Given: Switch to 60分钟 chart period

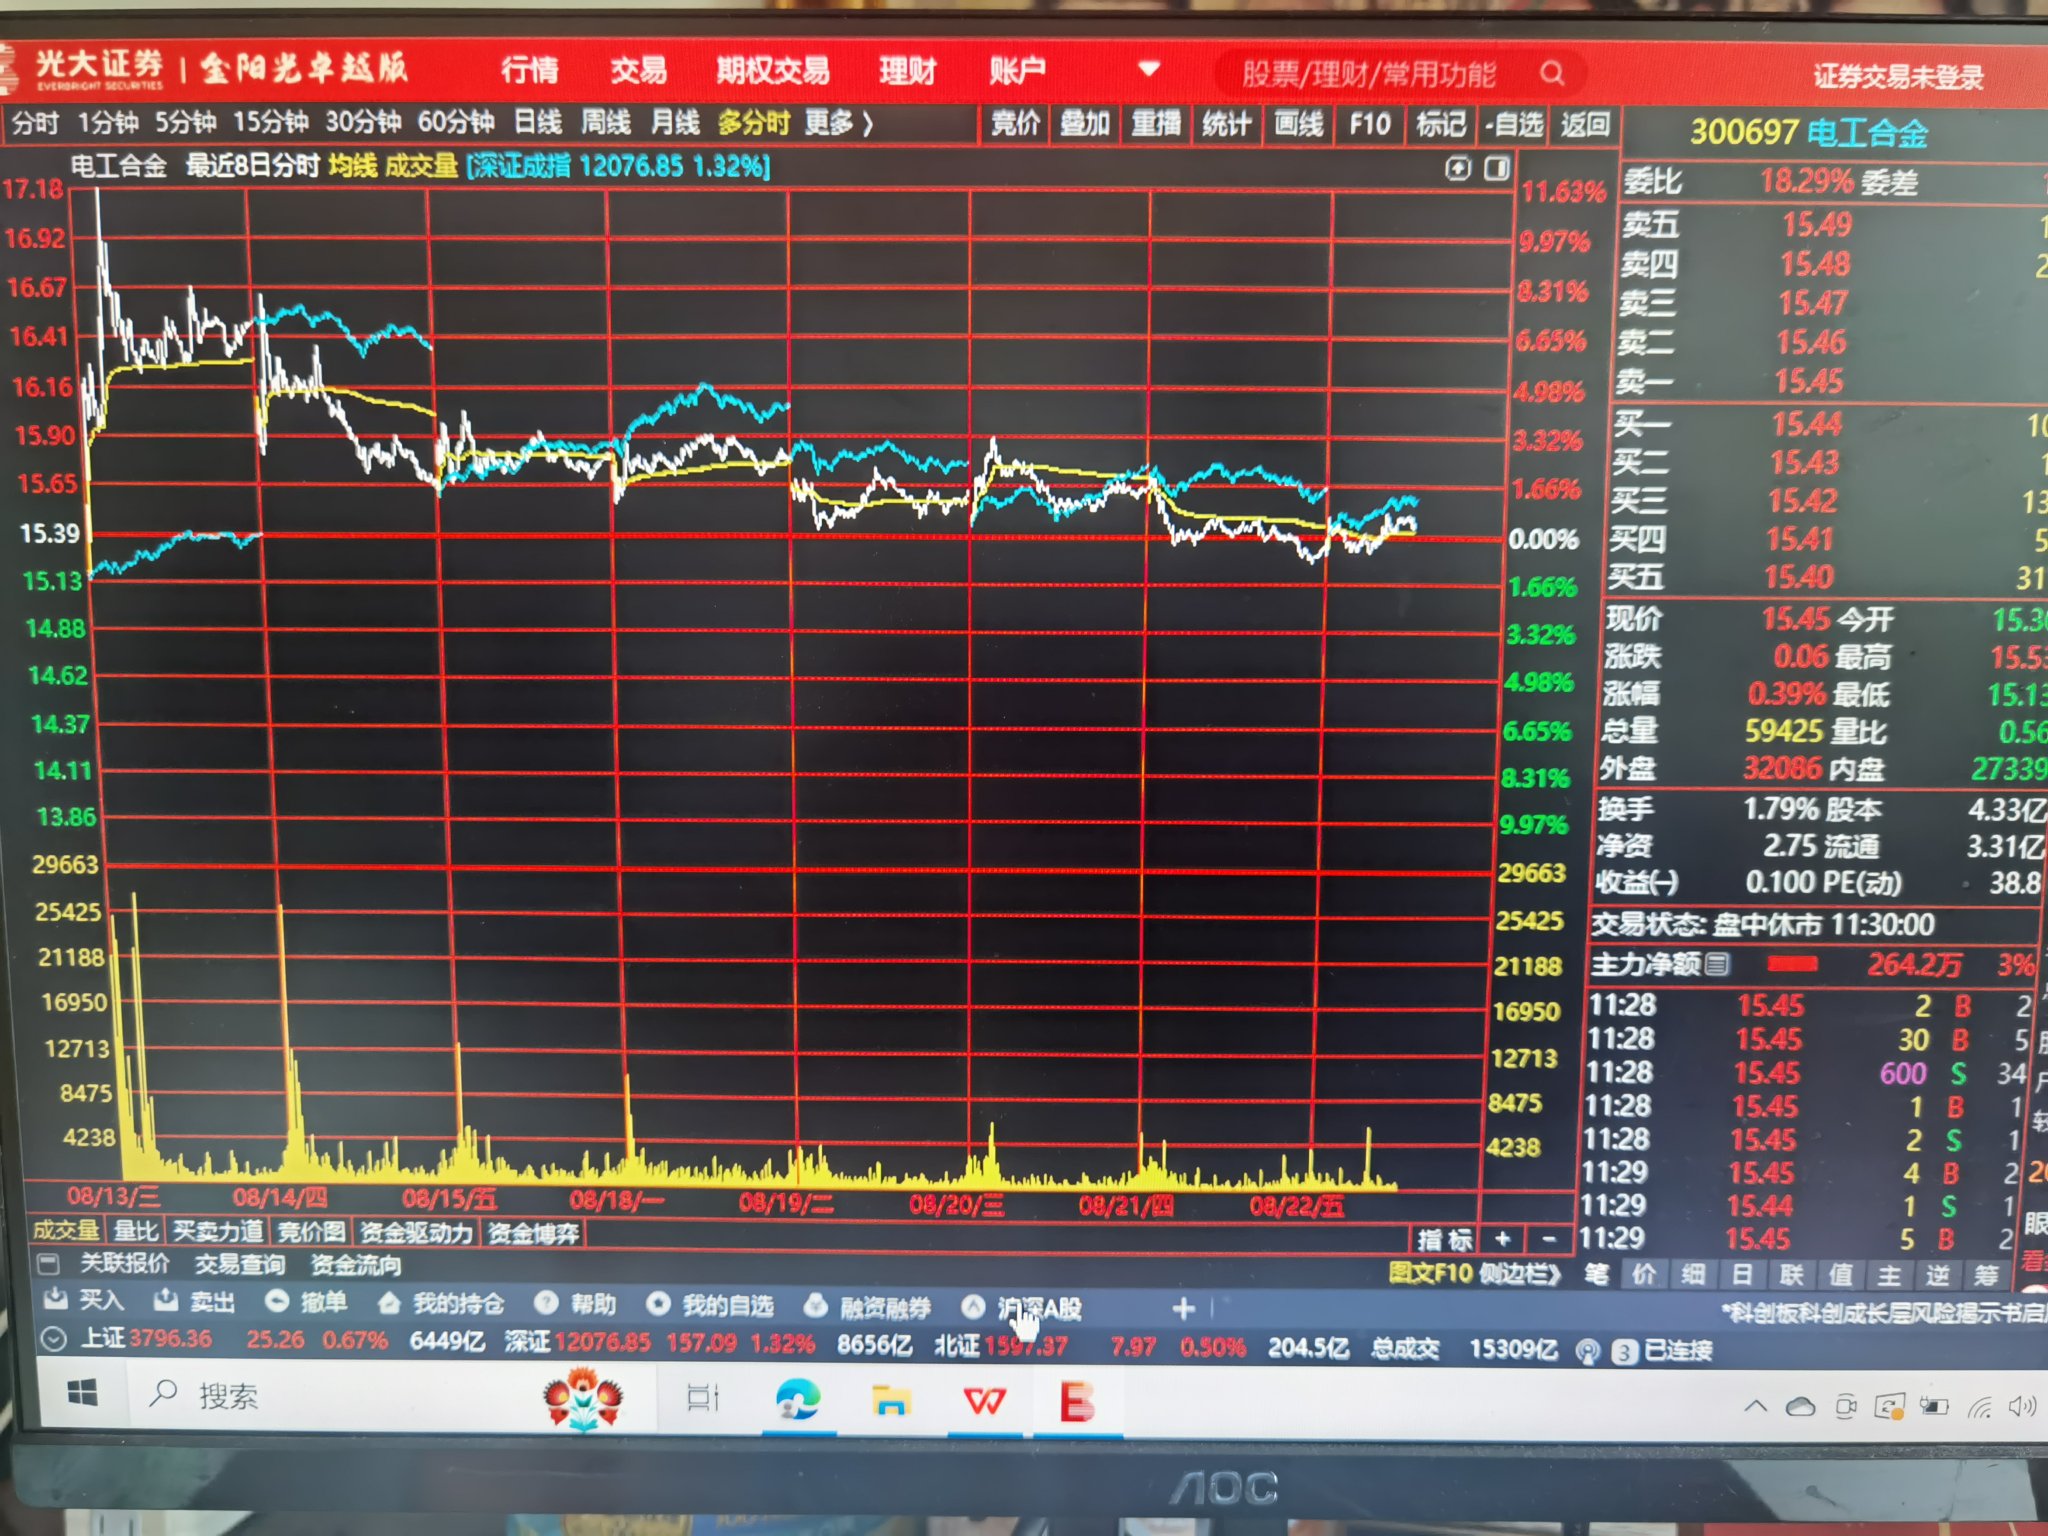Looking at the screenshot, I should pyautogui.click(x=456, y=124).
